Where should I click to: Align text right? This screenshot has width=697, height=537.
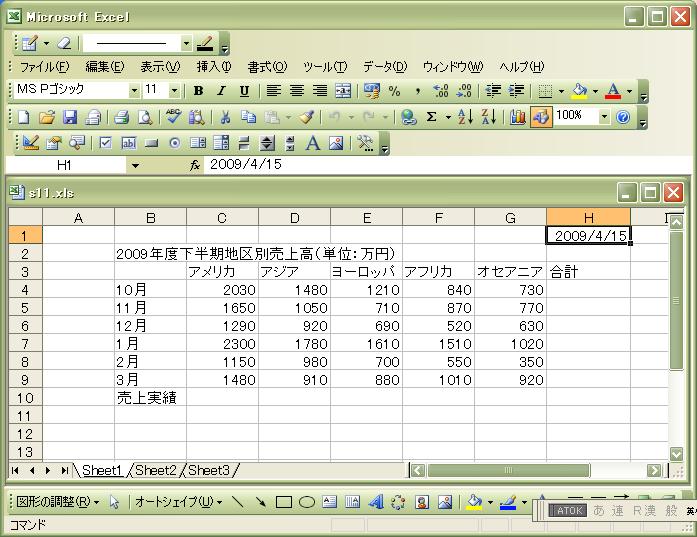tap(320, 91)
